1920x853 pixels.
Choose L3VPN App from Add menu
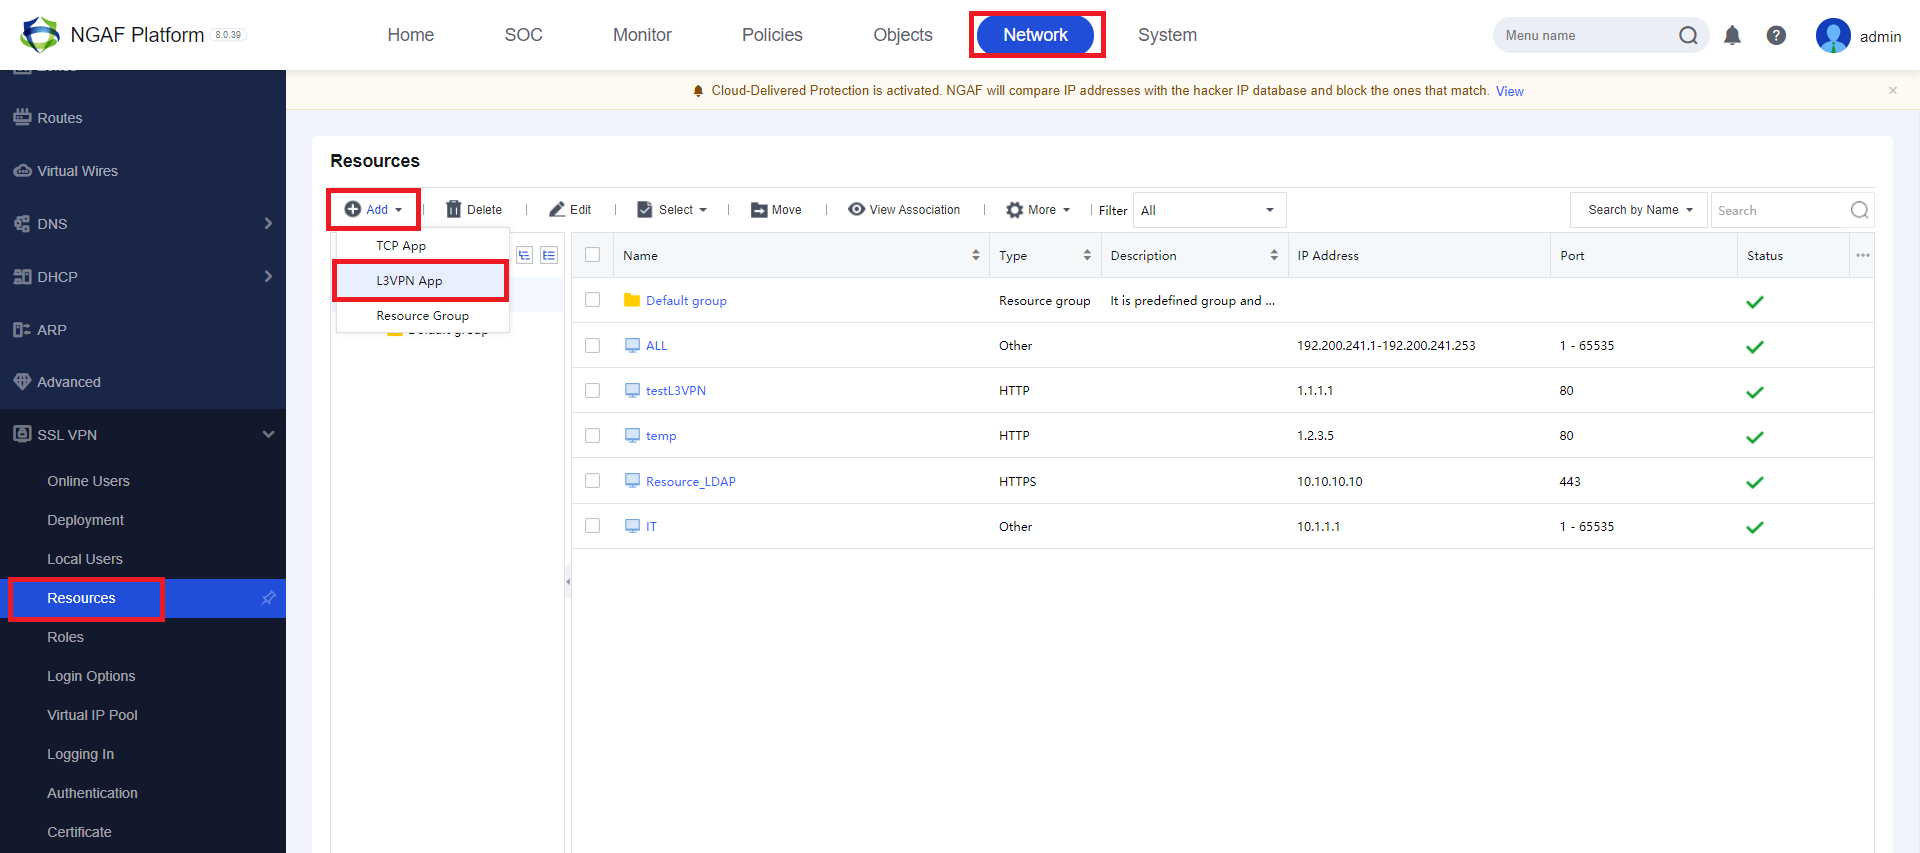[x=422, y=281]
